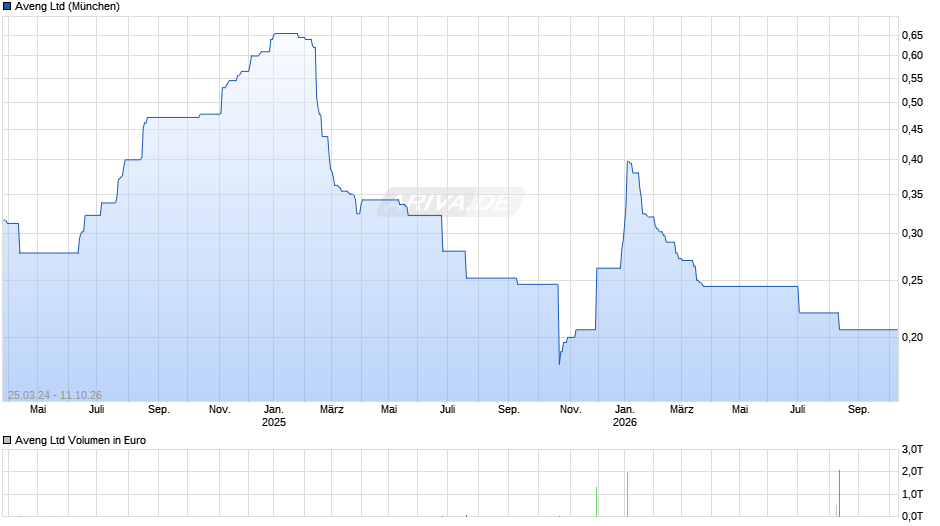
Task: Click the 0,65 price axis label
Action: (912, 36)
